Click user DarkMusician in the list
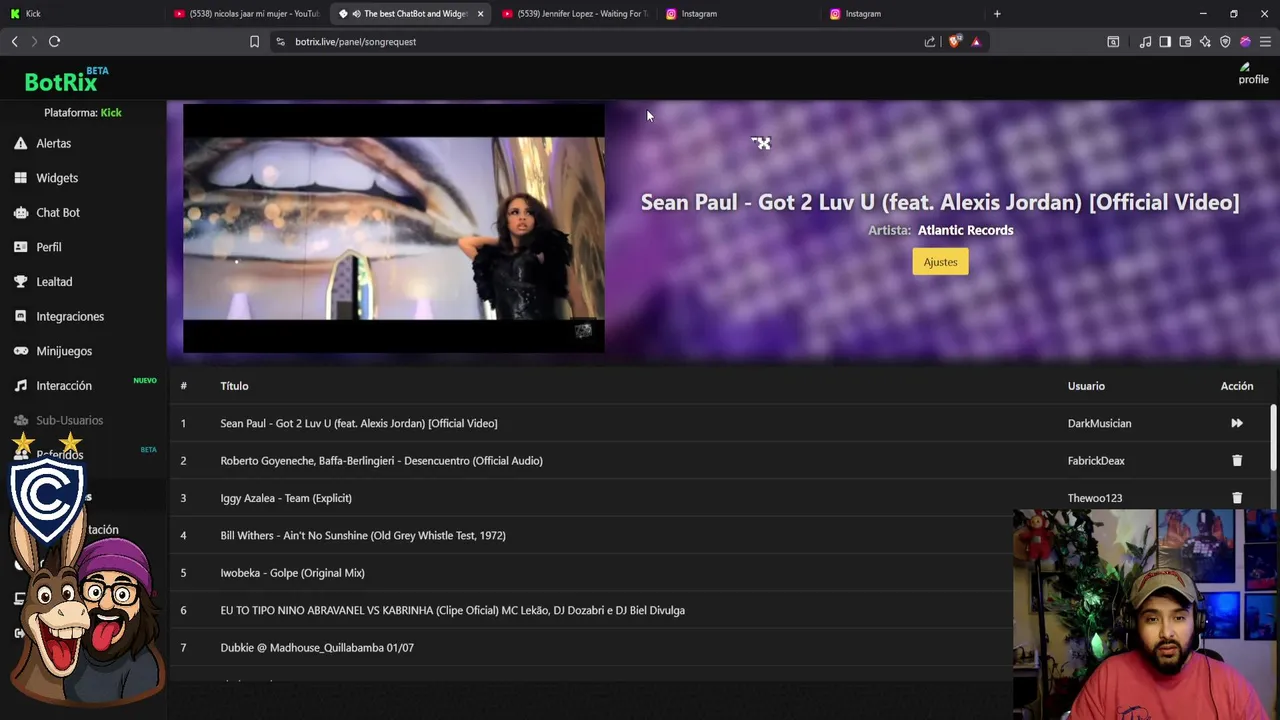The width and height of the screenshot is (1280, 720). [x=1099, y=423]
